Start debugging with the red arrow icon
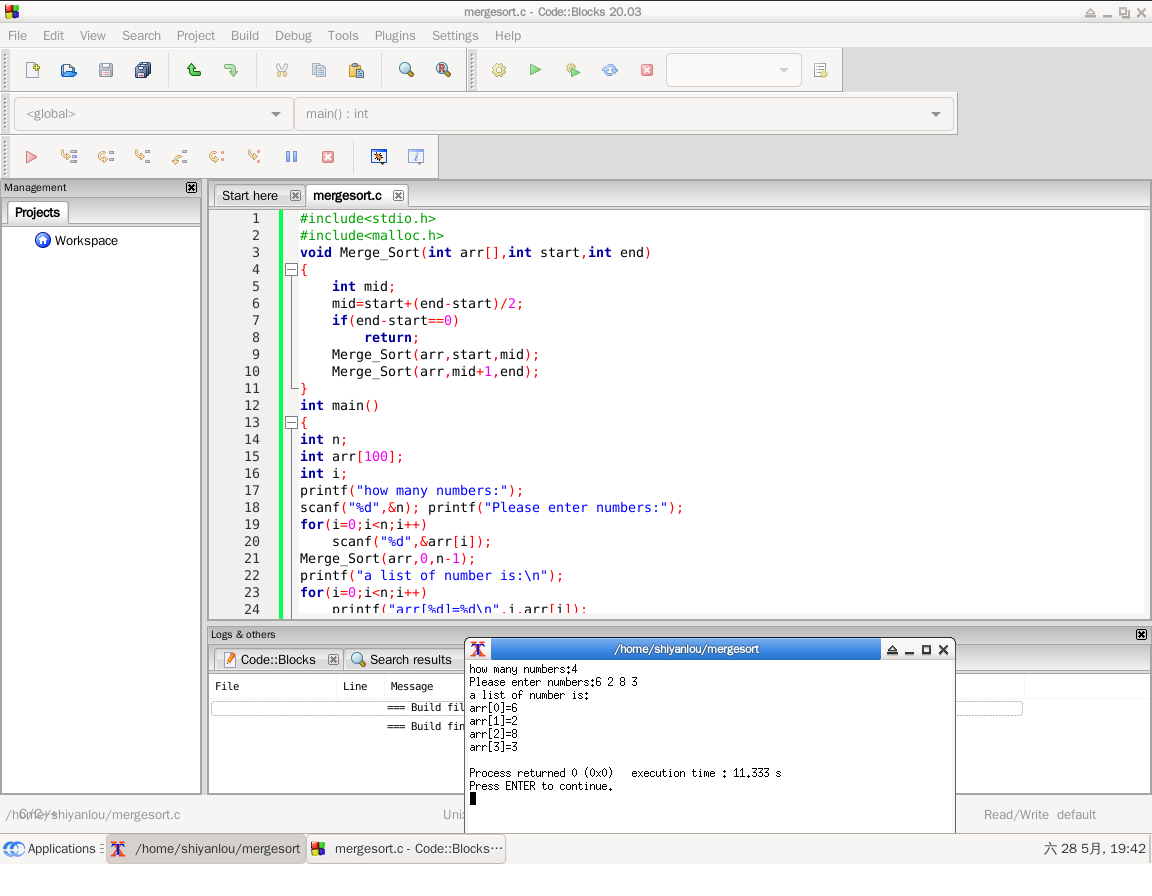The height and width of the screenshot is (896, 1152). pos(31,156)
